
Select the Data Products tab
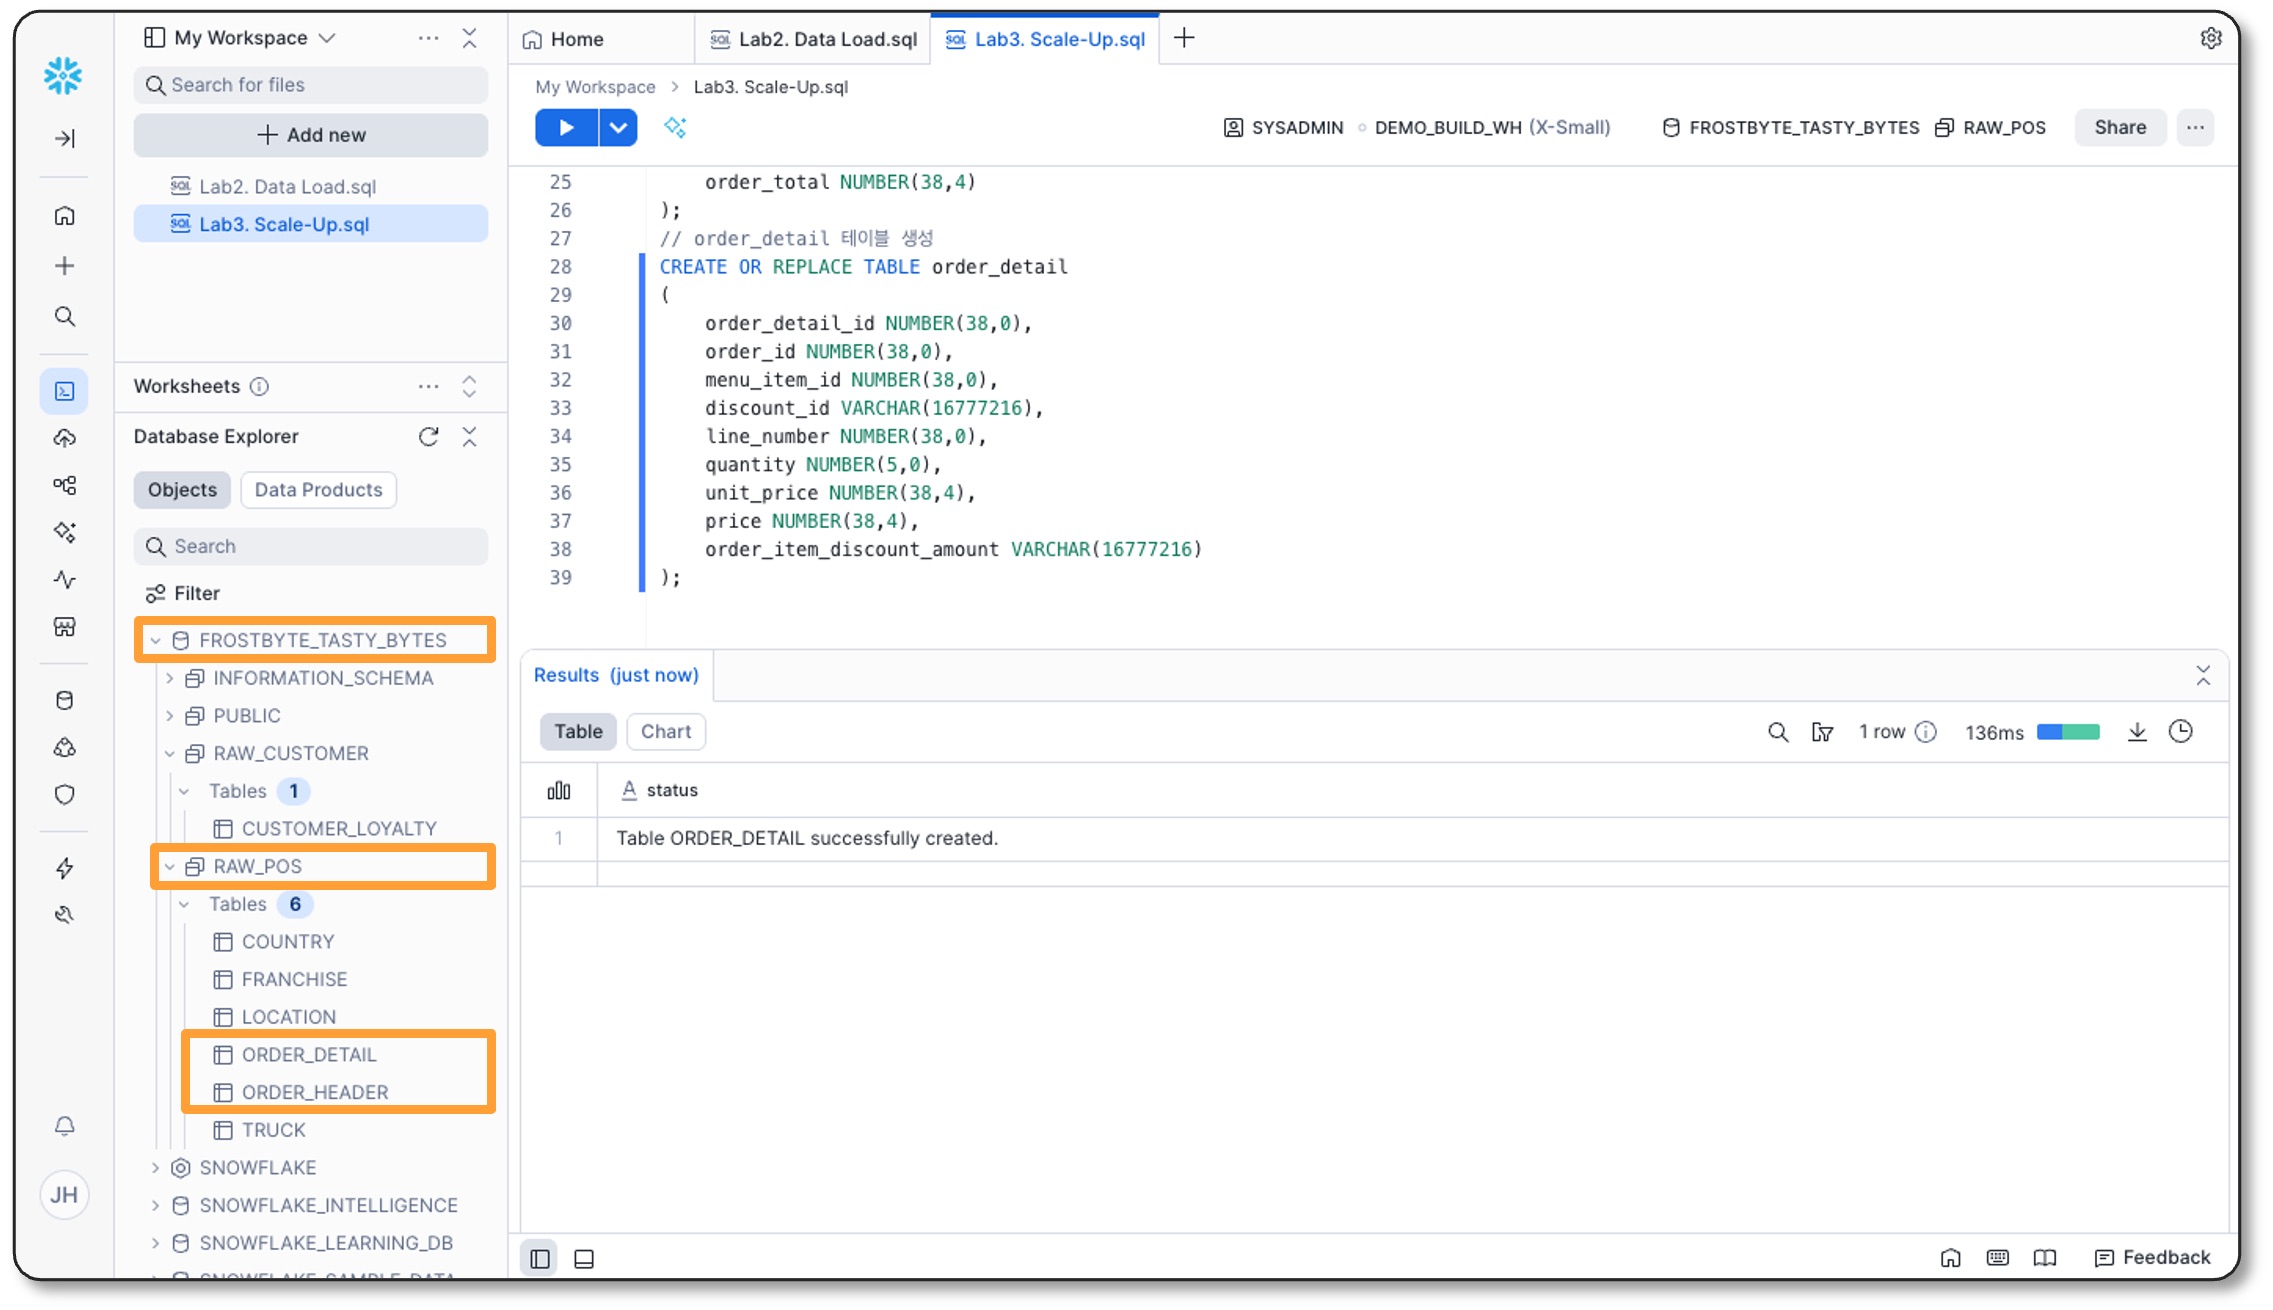[x=318, y=490]
